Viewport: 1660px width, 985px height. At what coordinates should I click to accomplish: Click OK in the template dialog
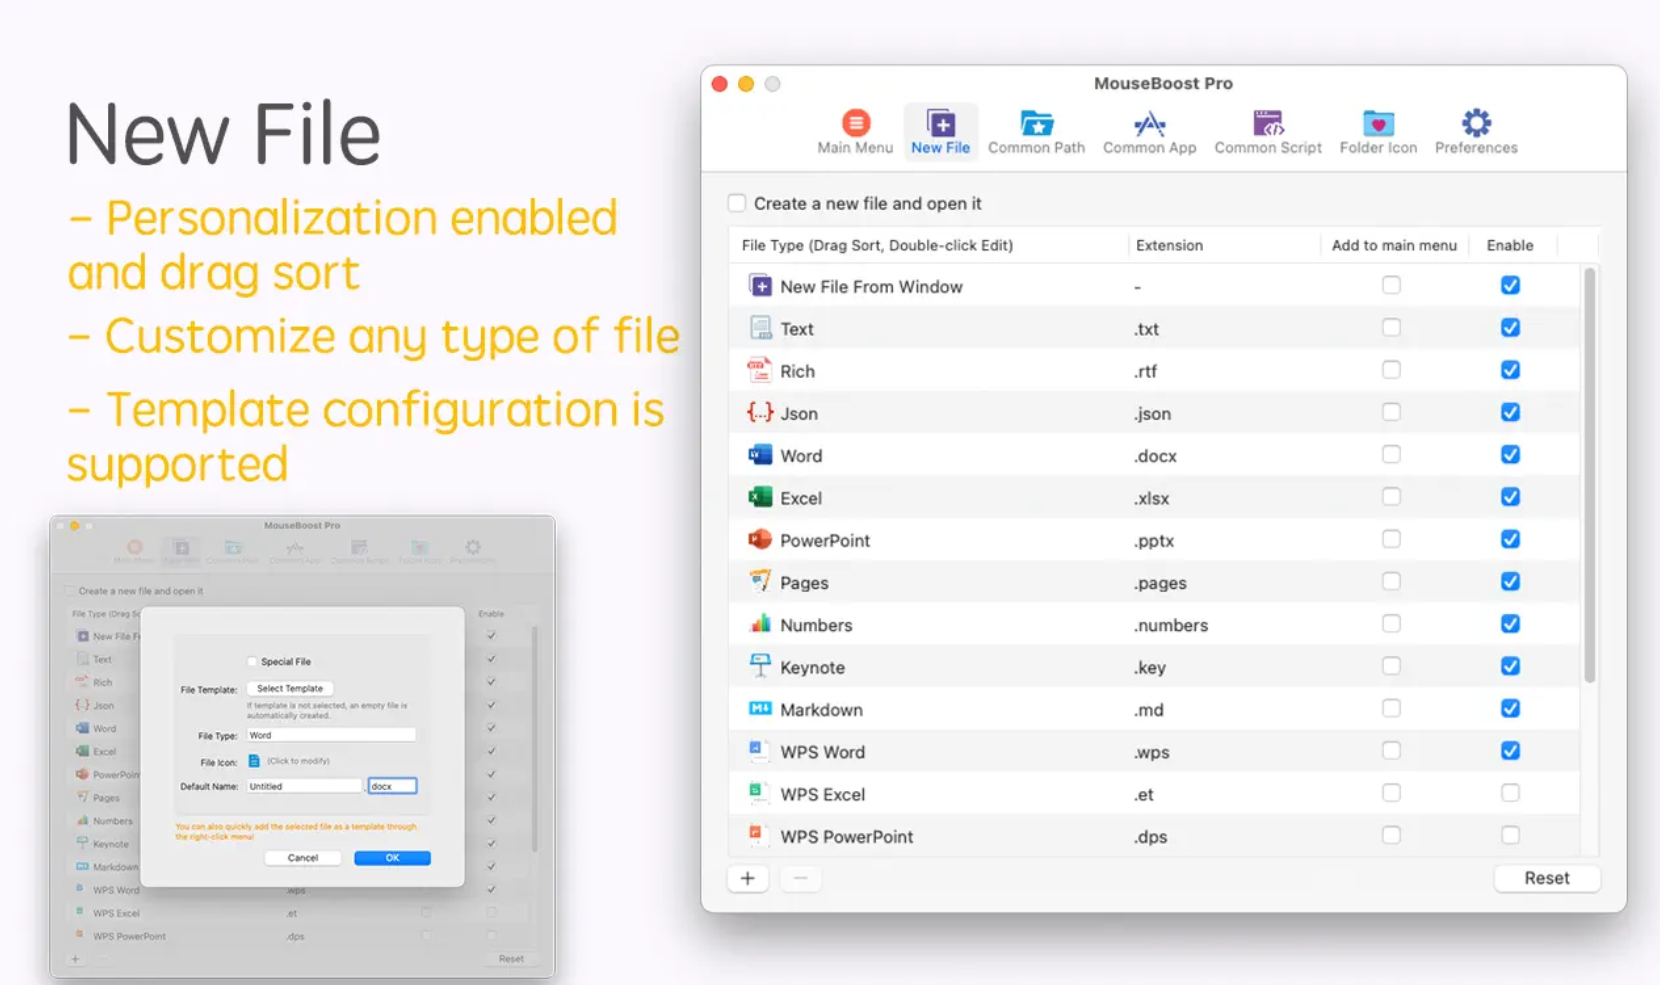click(x=392, y=858)
